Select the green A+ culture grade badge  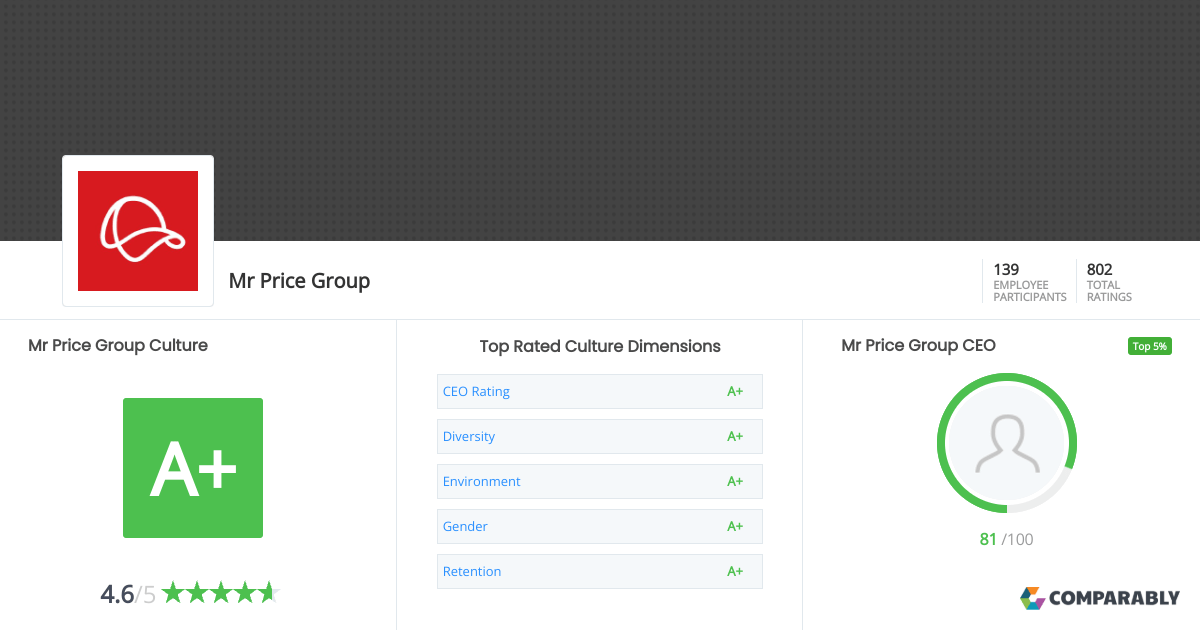tap(192, 467)
